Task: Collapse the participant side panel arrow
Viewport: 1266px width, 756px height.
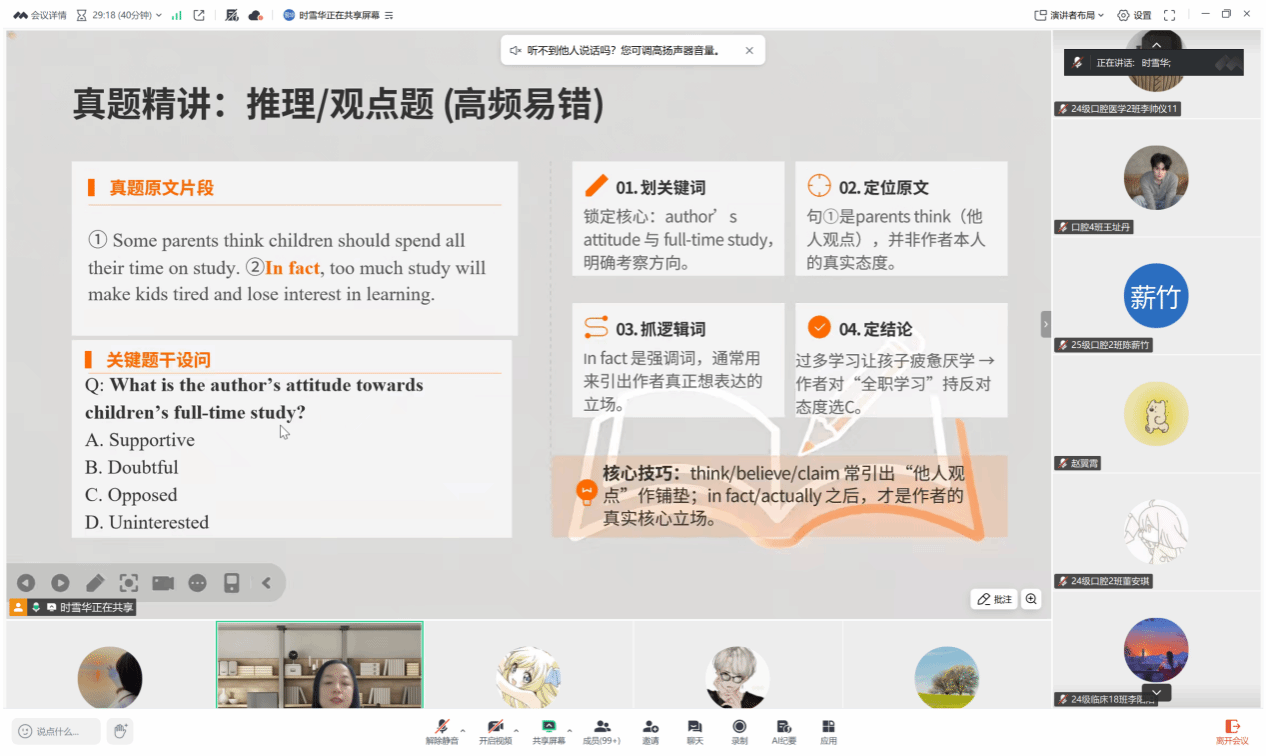Action: (1046, 324)
